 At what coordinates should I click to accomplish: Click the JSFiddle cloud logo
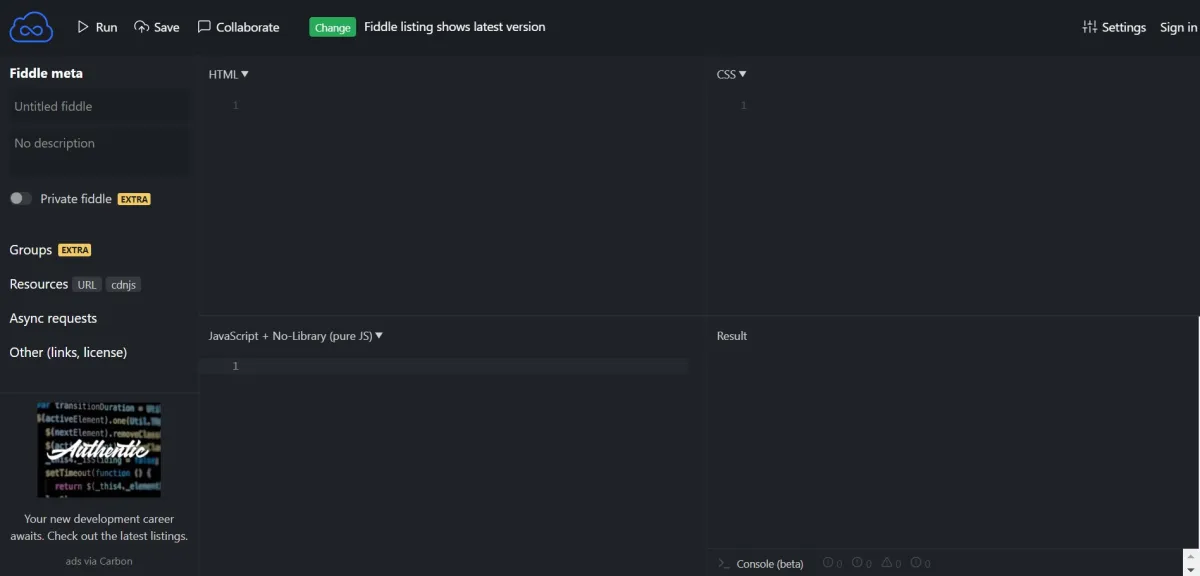pyautogui.click(x=31, y=27)
